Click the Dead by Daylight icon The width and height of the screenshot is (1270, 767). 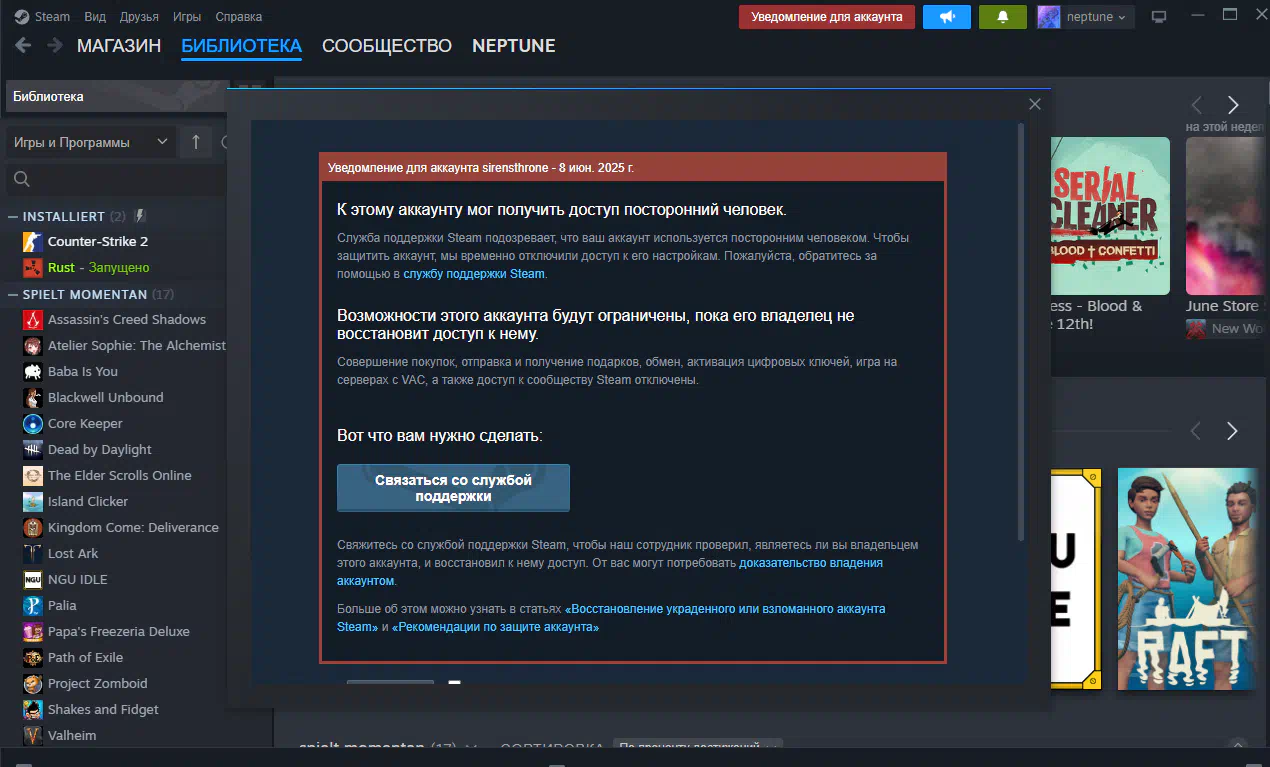tap(33, 450)
